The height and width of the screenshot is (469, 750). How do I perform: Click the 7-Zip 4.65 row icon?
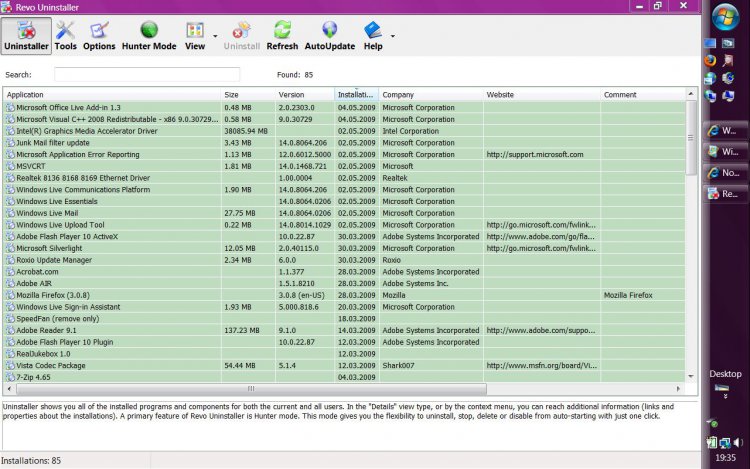click(10, 377)
